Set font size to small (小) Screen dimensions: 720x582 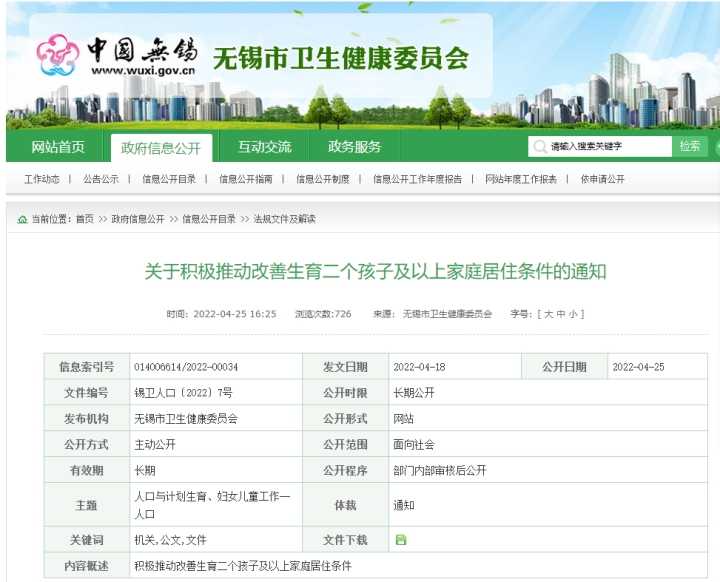(x=573, y=314)
